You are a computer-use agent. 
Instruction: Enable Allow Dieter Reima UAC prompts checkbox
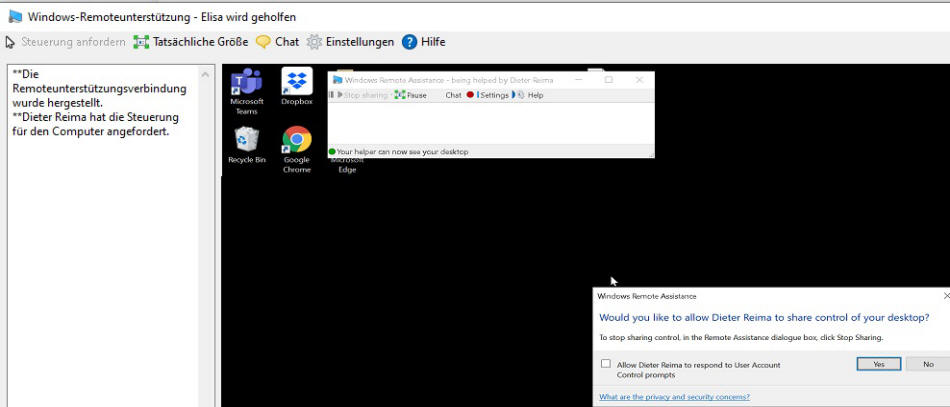click(606, 365)
